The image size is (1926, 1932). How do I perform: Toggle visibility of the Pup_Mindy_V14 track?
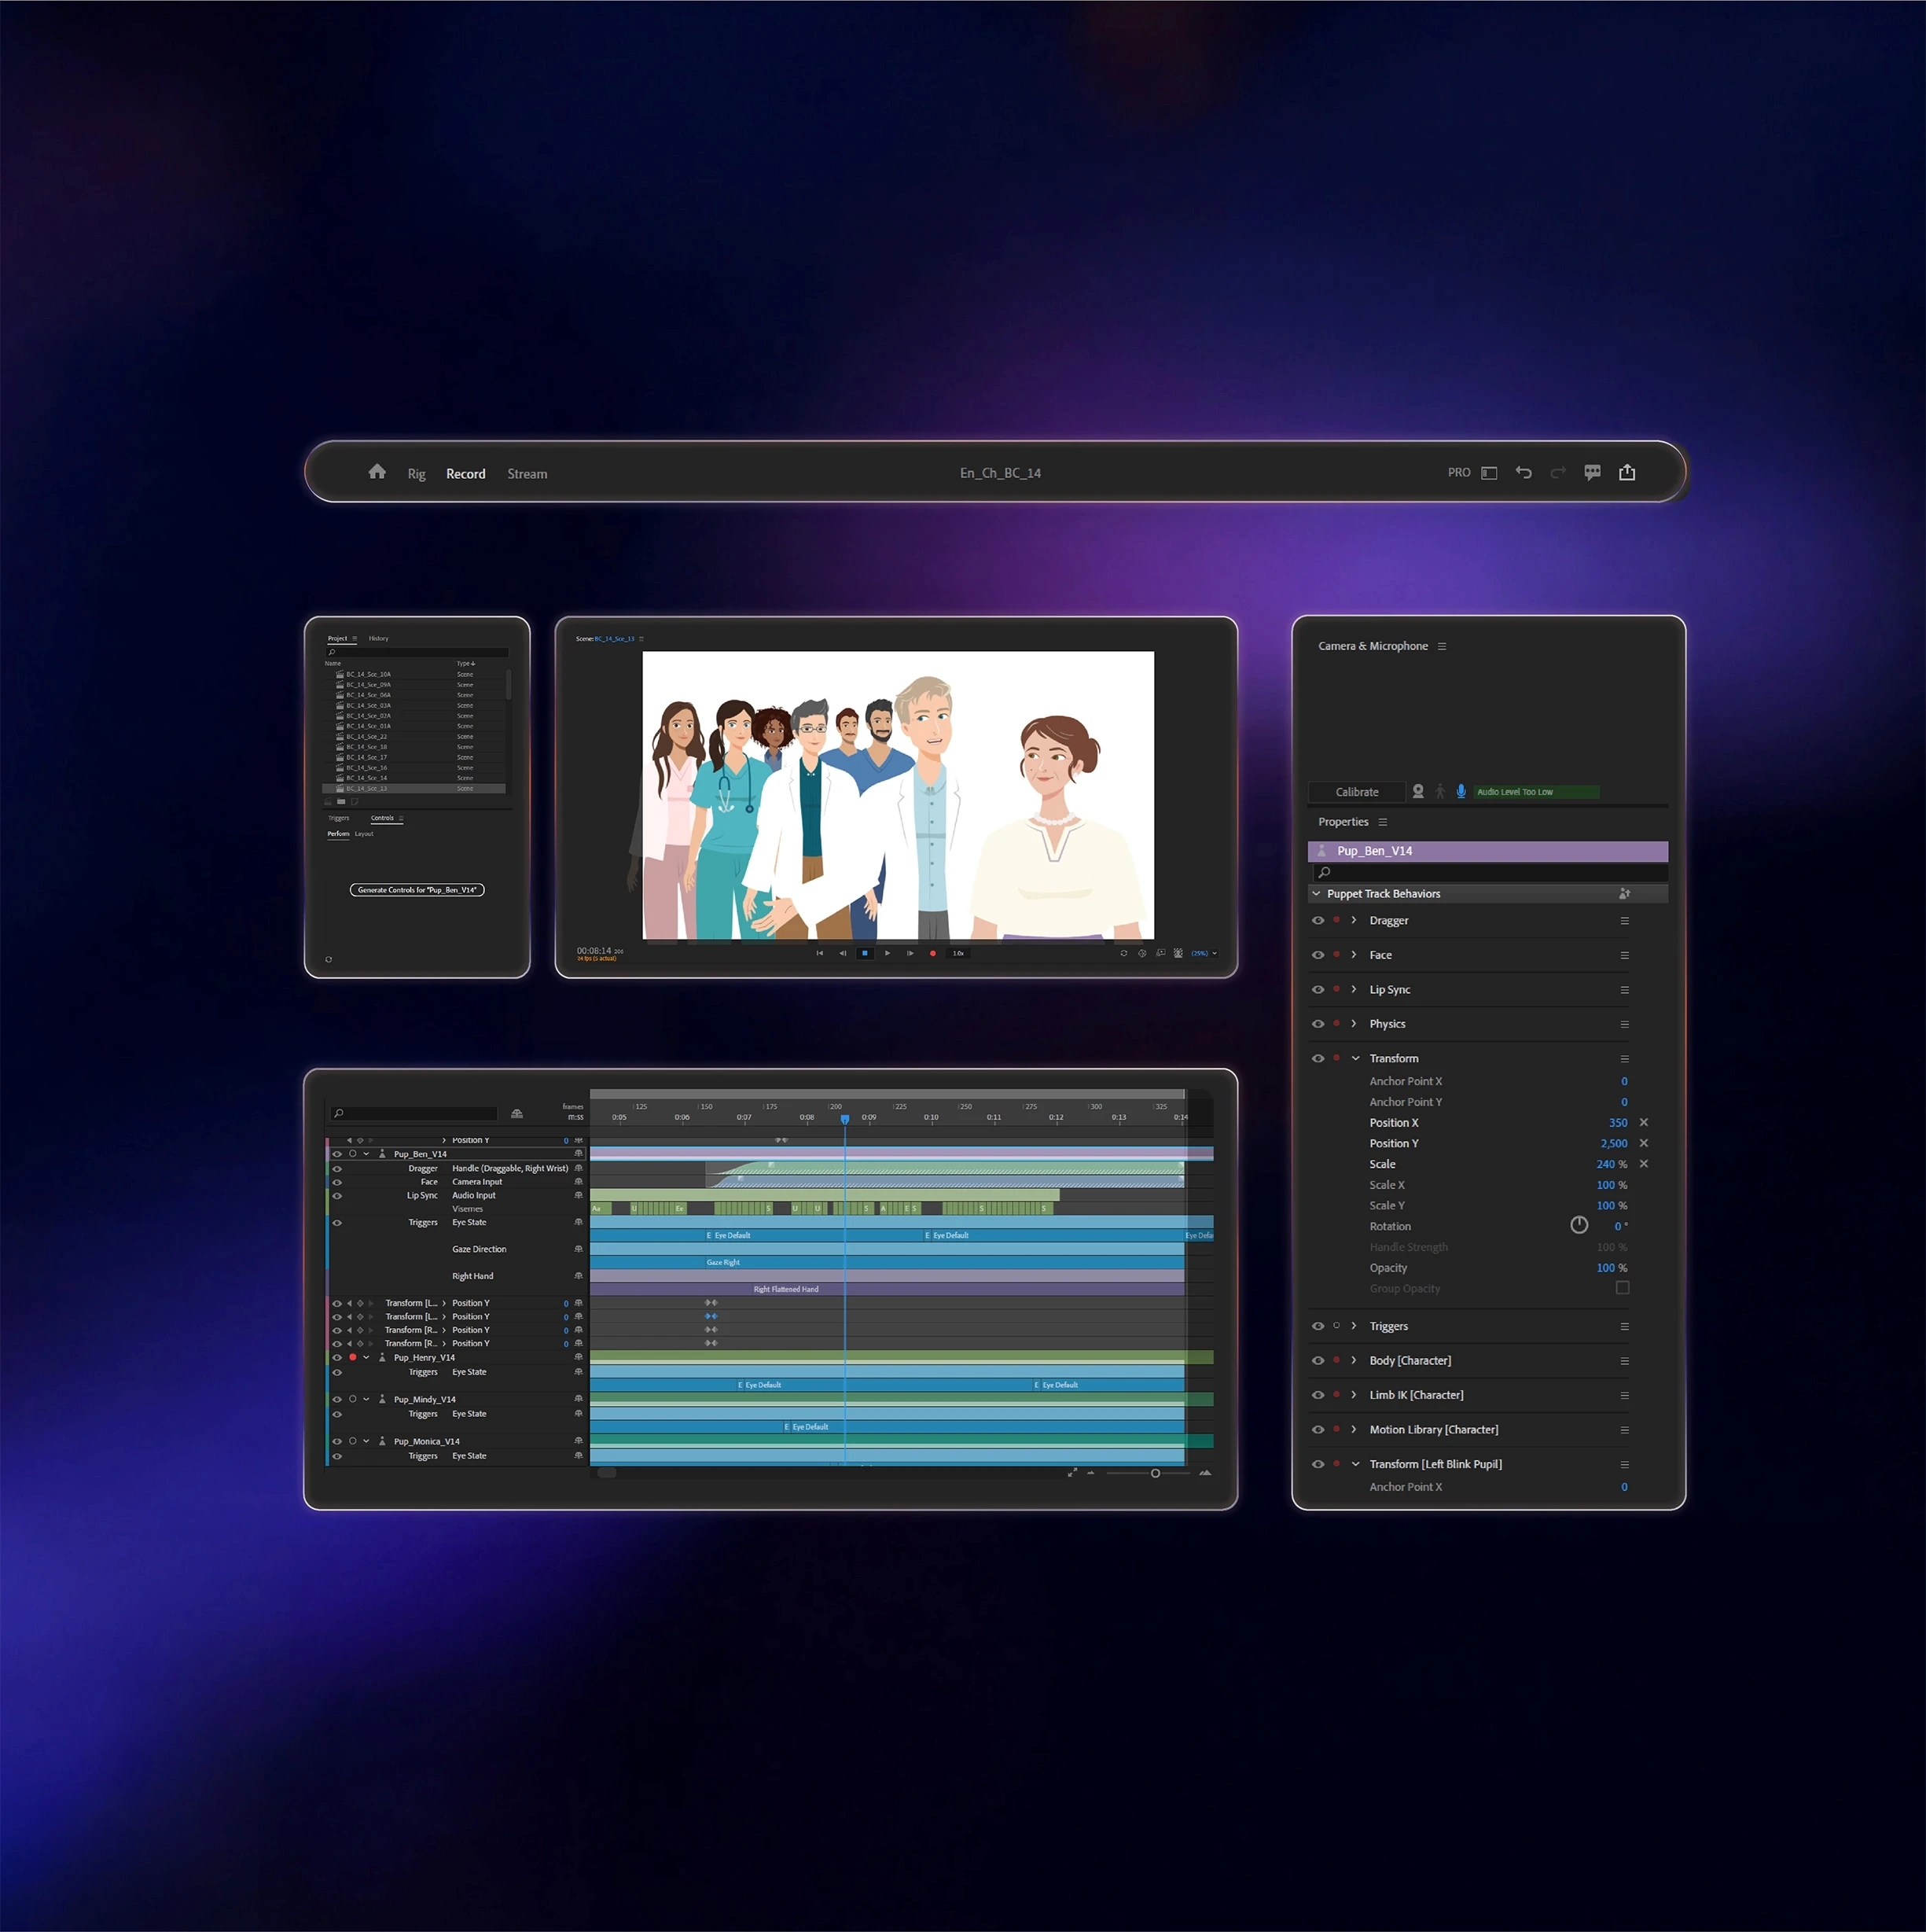coord(337,1399)
